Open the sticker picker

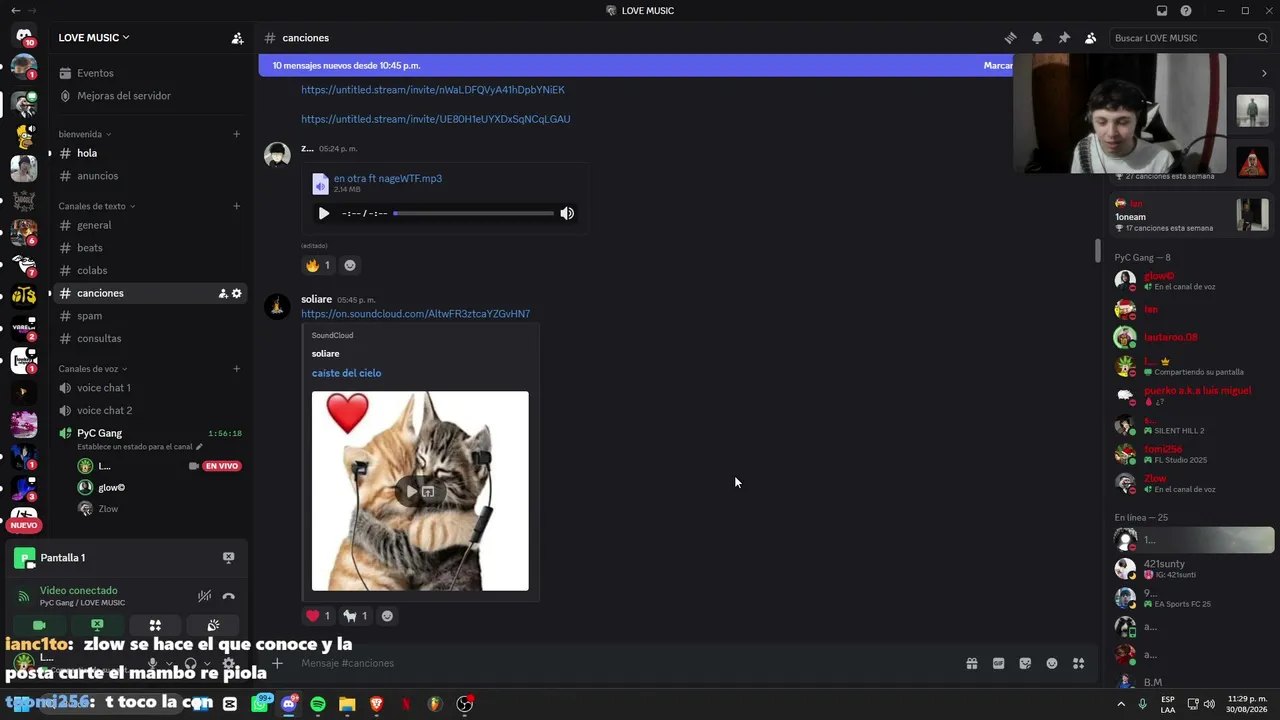(x=1025, y=663)
